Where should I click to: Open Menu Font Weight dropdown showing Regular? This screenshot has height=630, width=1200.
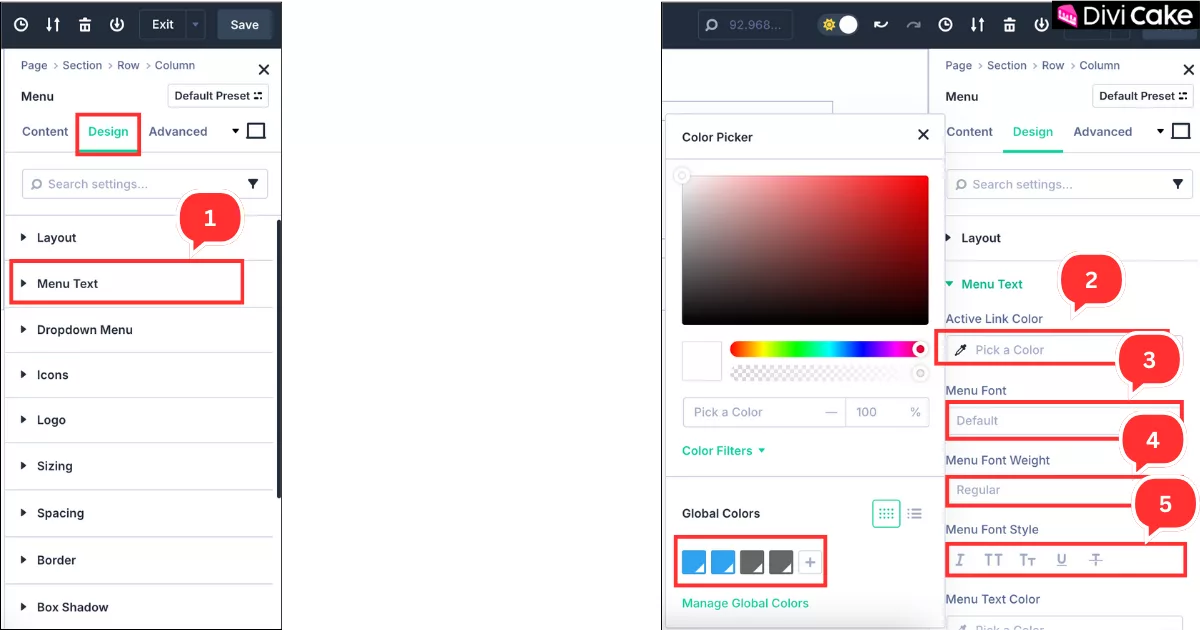pyautogui.click(x=1064, y=490)
